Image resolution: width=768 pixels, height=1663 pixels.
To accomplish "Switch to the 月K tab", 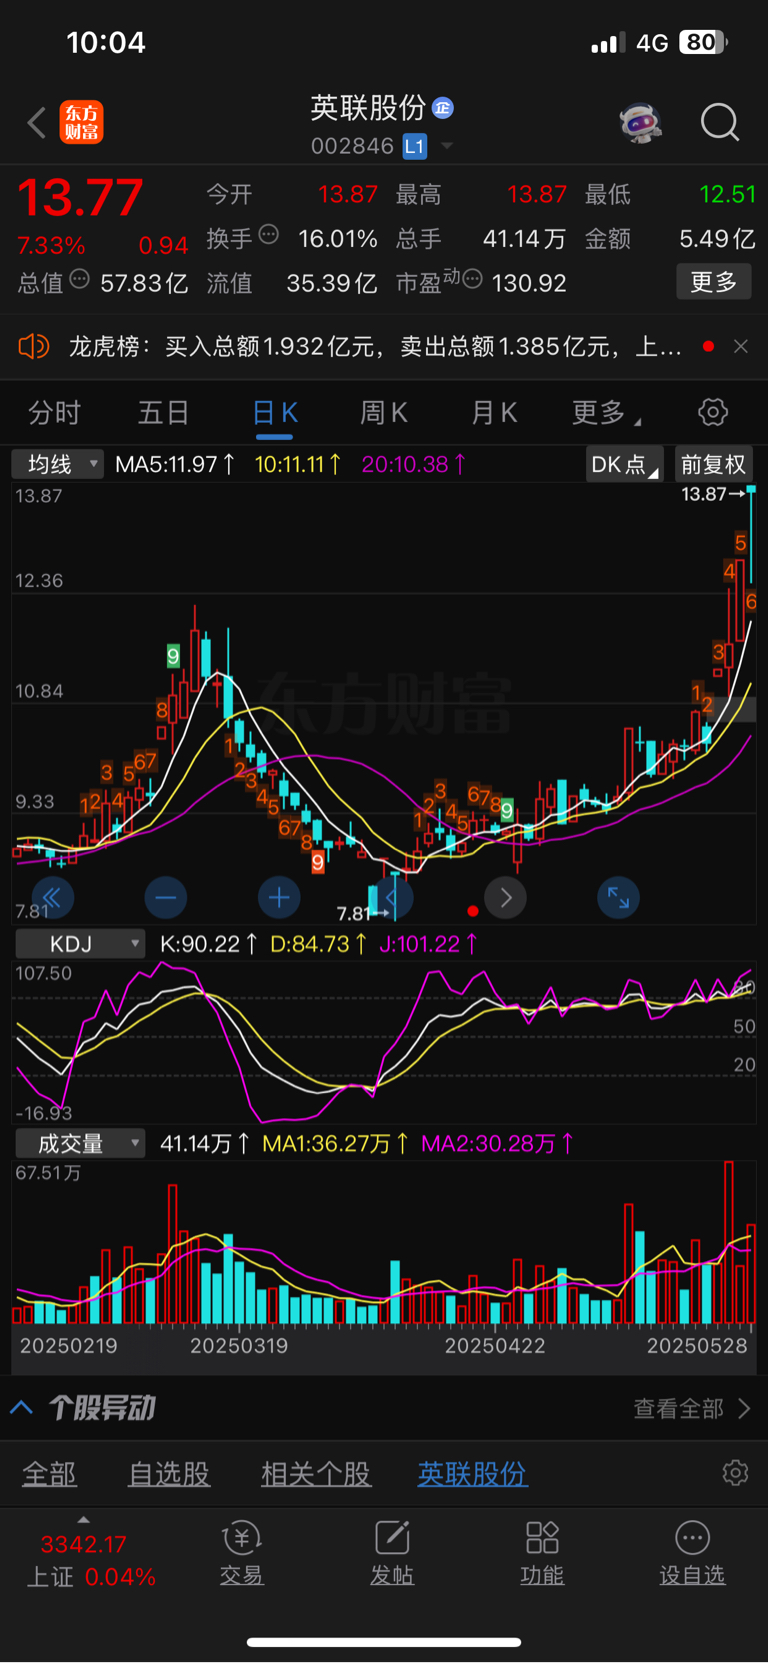I will pyautogui.click(x=494, y=413).
